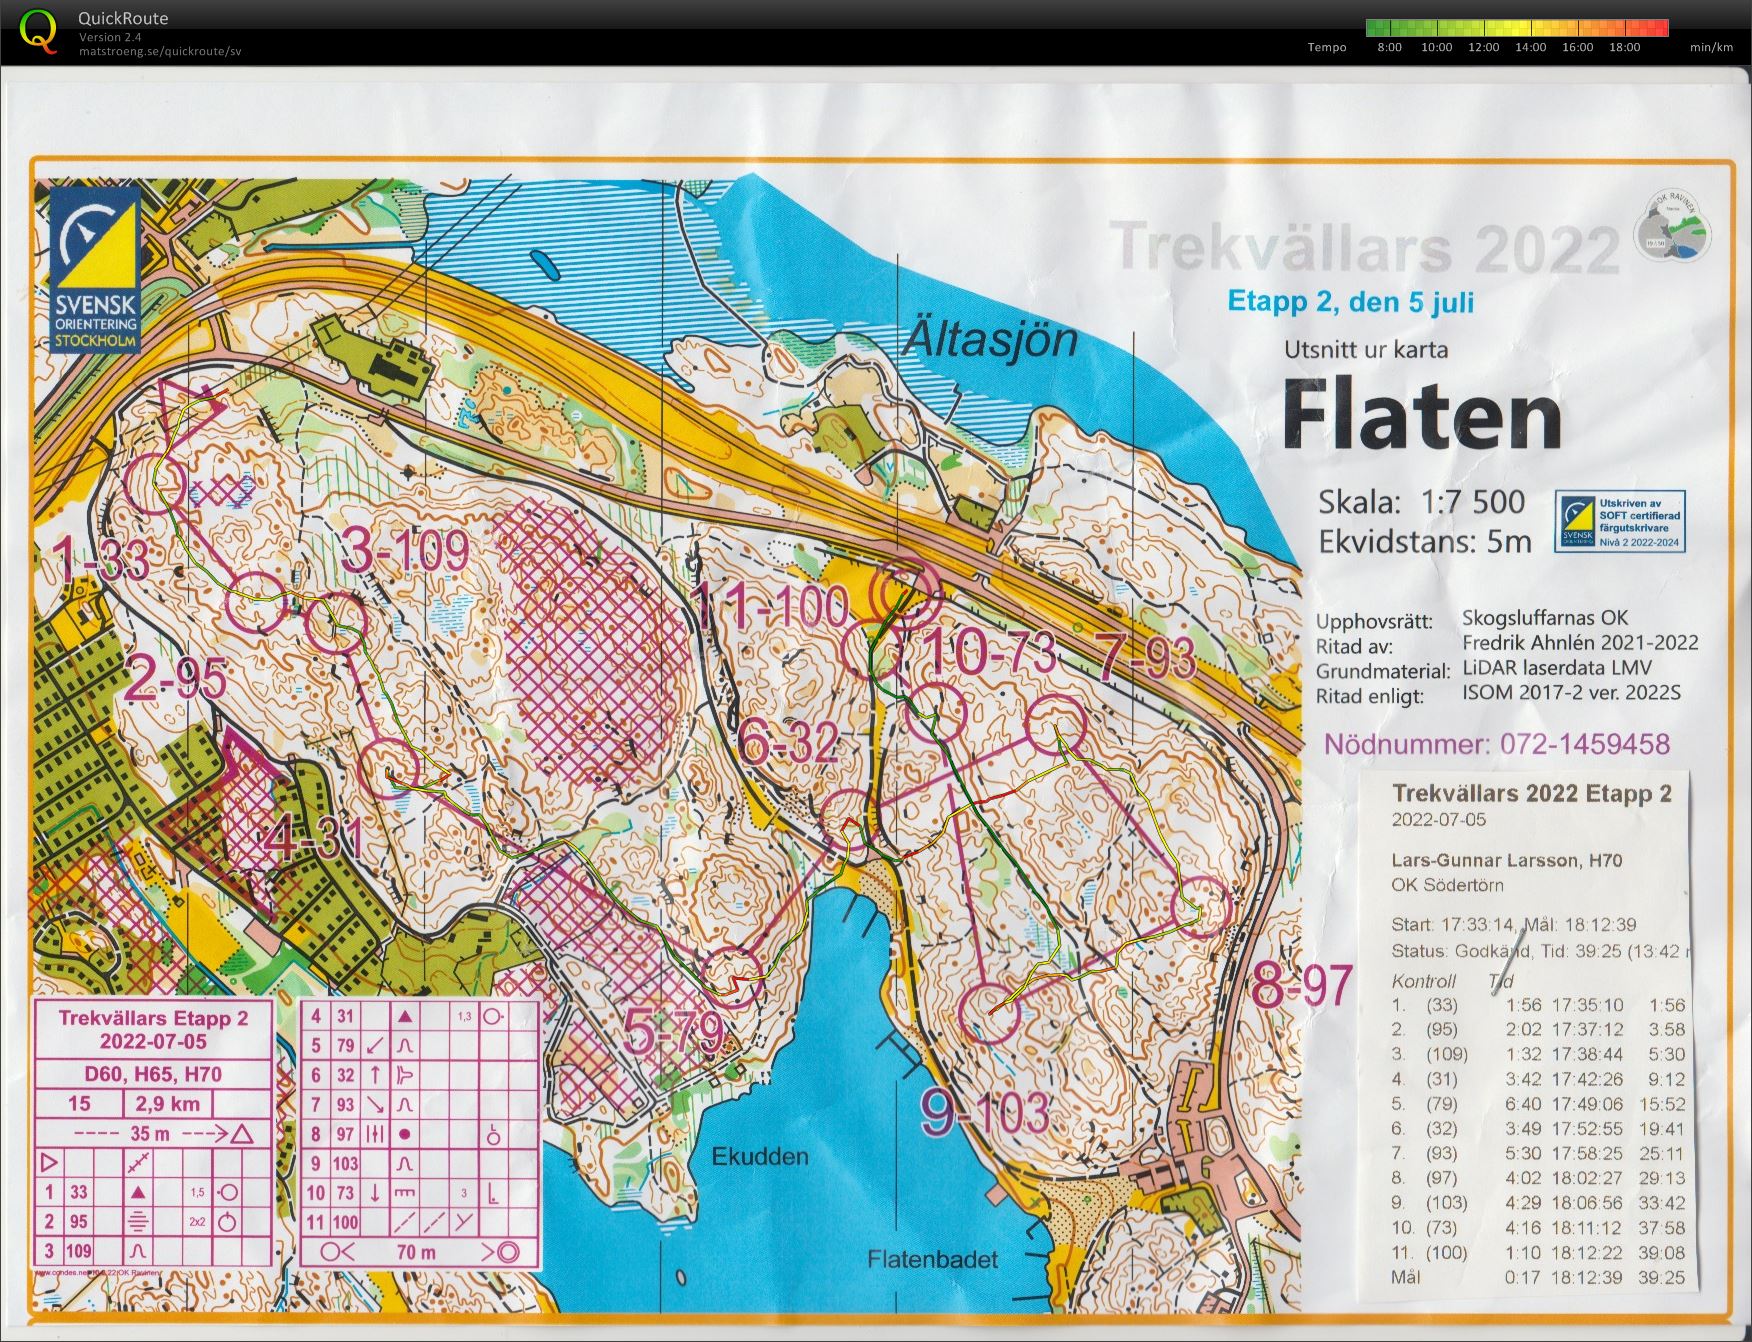The width and height of the screenshot is (1752, 1342).
Task: Click the 4-31 control label
Action: click(313, 838)
